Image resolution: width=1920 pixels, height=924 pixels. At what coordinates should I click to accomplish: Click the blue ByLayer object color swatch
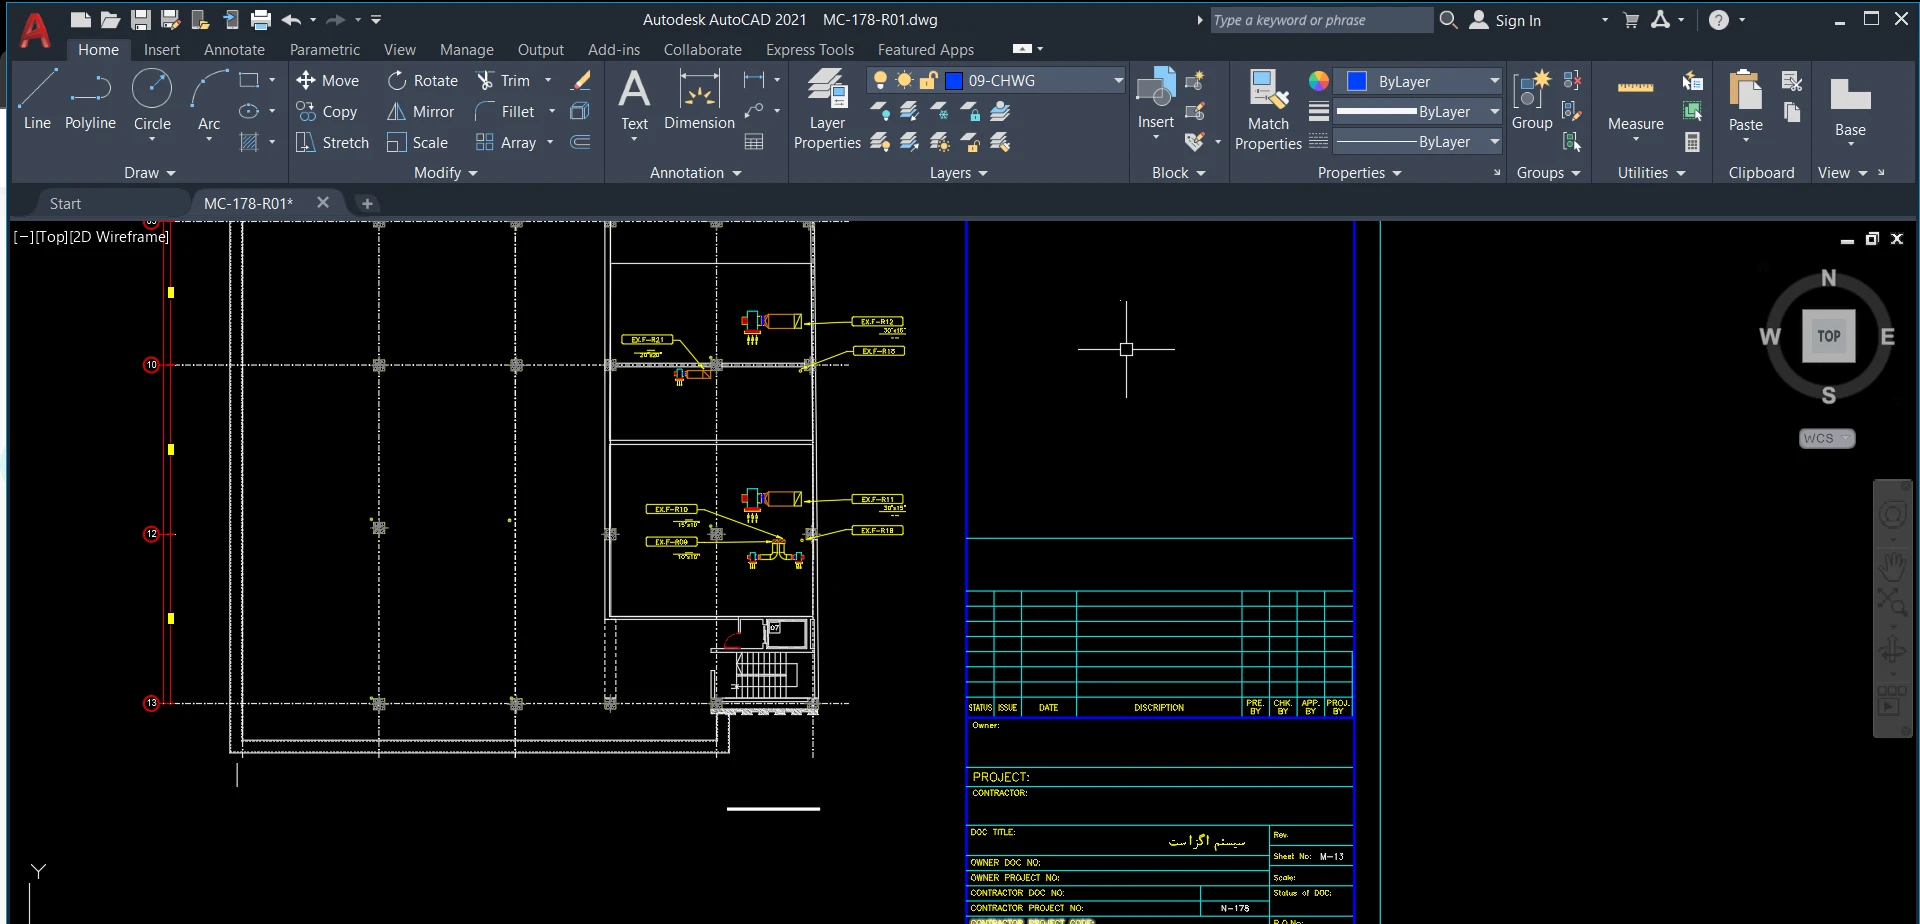tap(1357, 82)
